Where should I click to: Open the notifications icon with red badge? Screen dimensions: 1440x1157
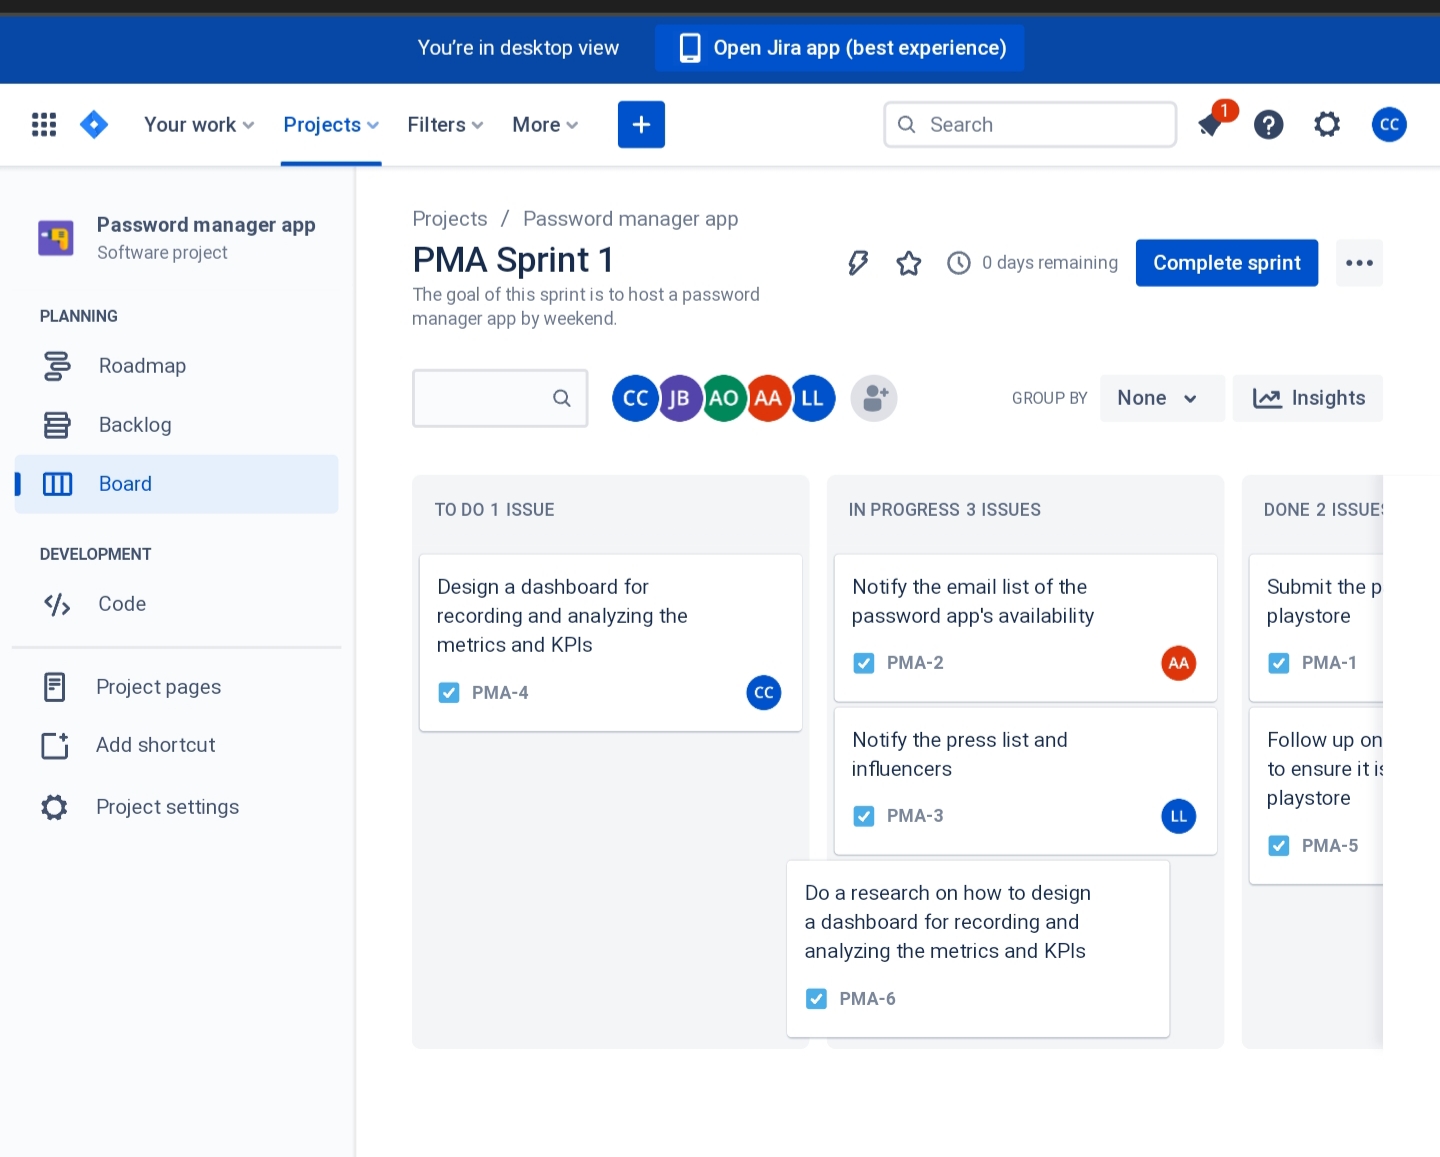[1212, 123]
